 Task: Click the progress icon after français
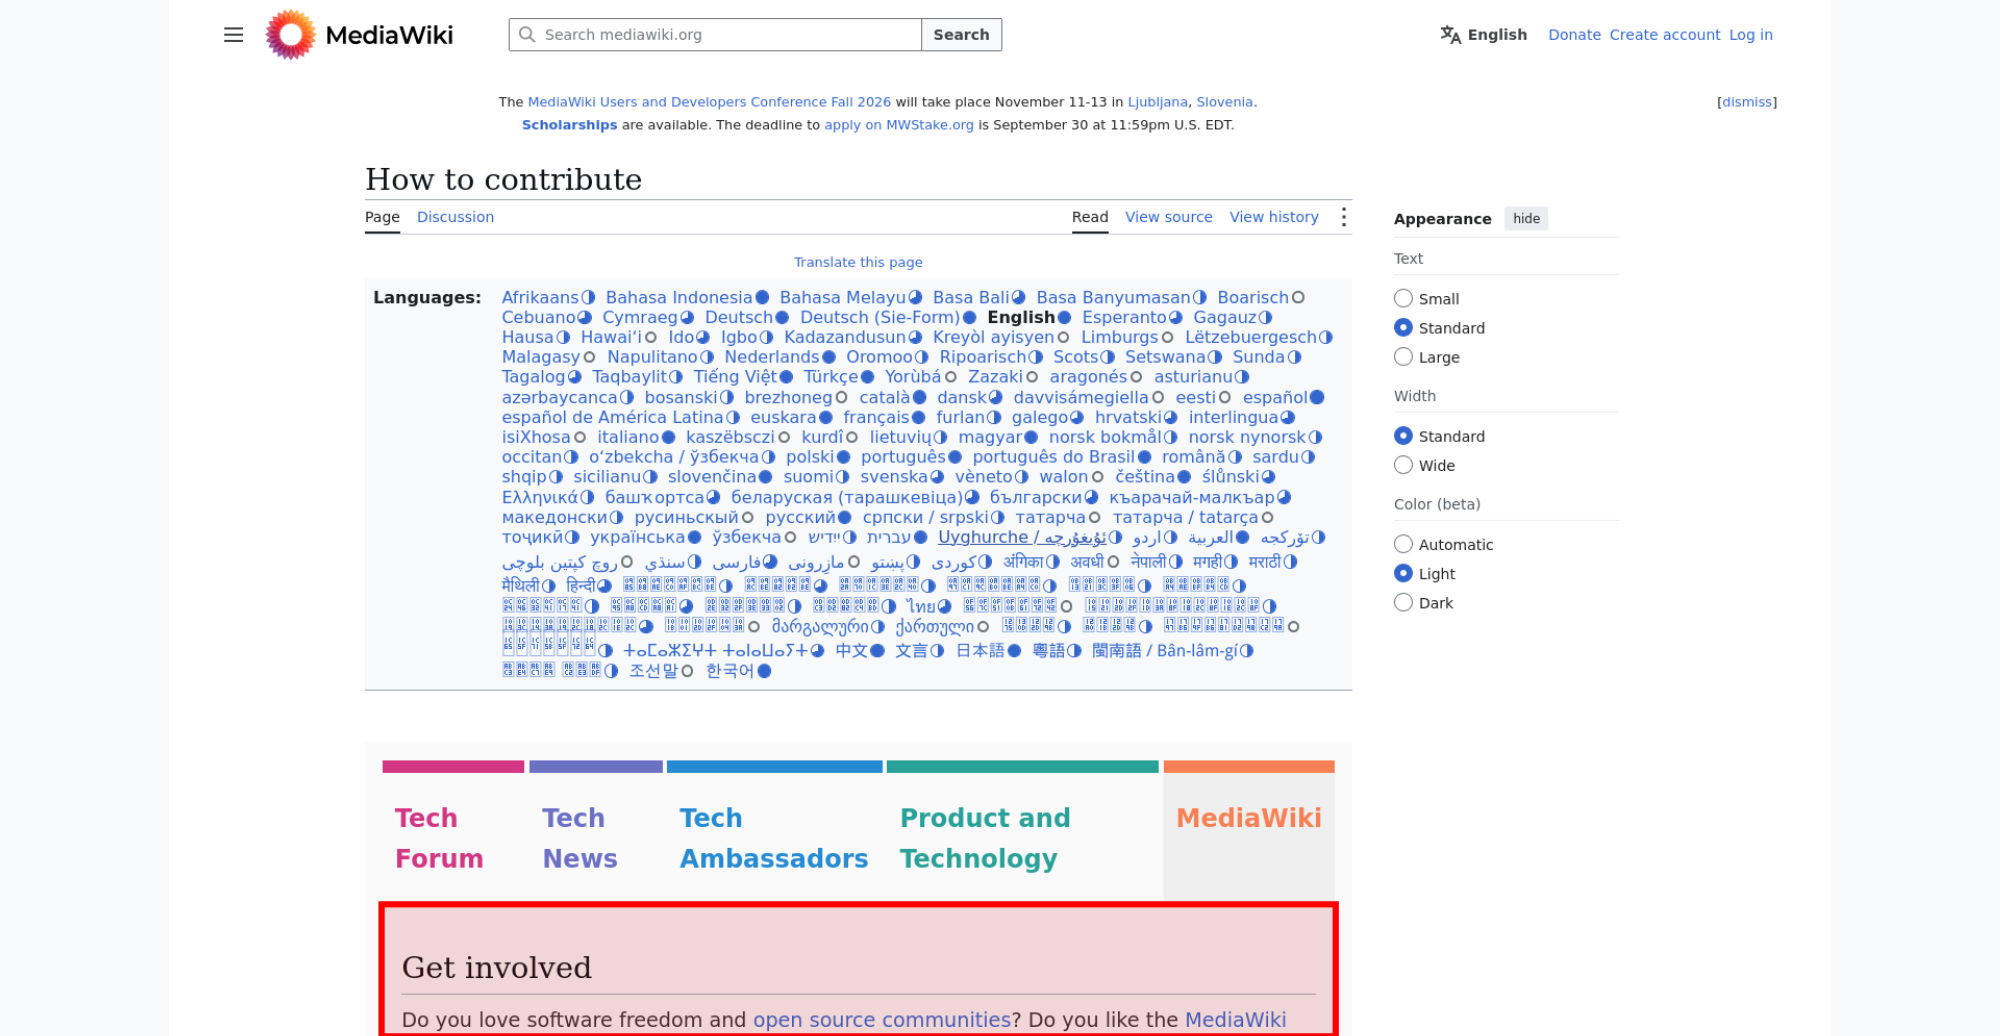tap(917, 418)
